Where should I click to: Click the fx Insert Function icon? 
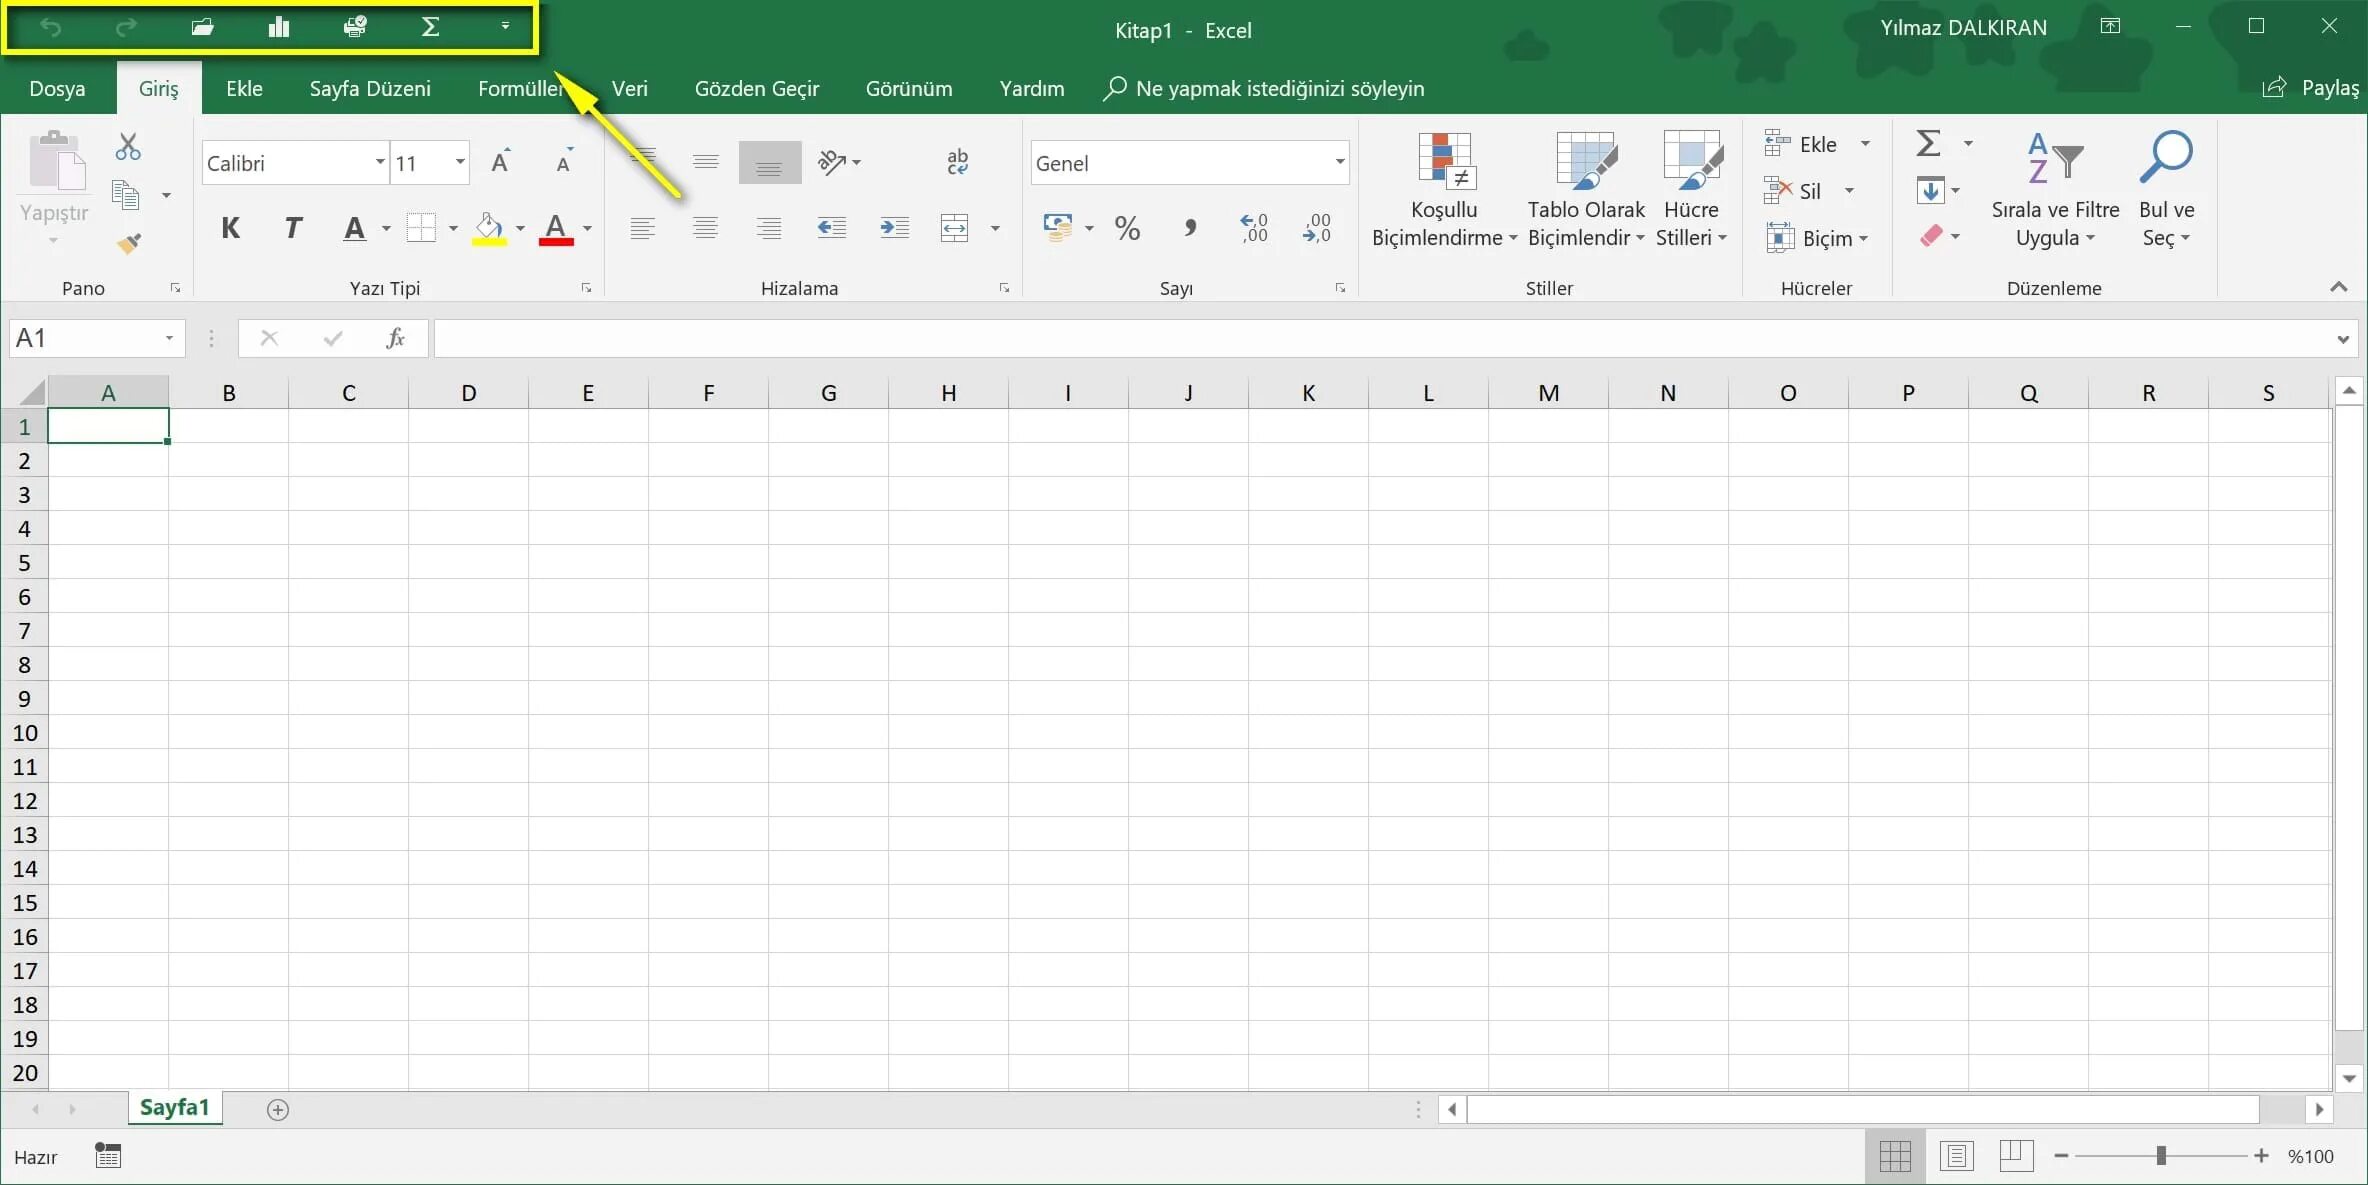395,338
